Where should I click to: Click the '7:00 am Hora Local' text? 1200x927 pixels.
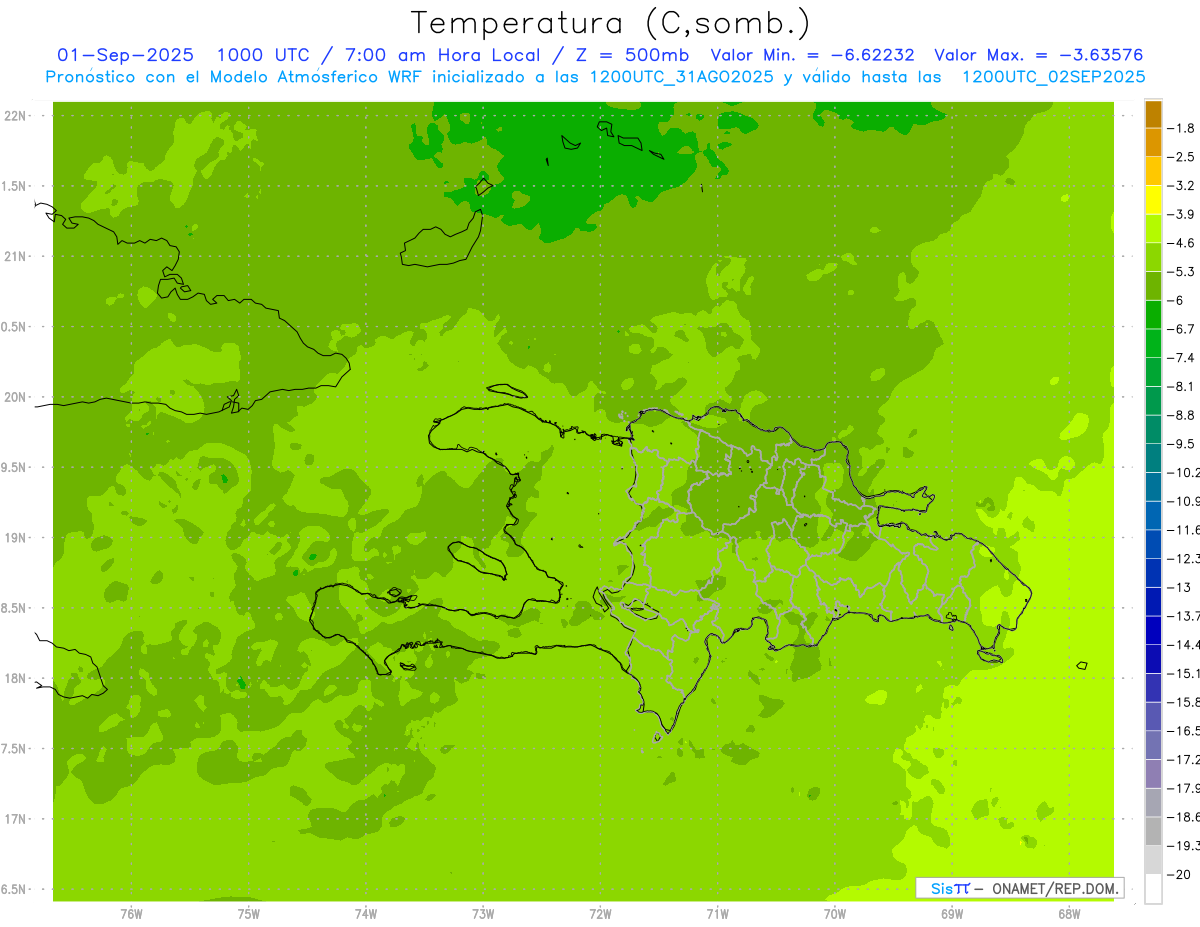(441, 55)
